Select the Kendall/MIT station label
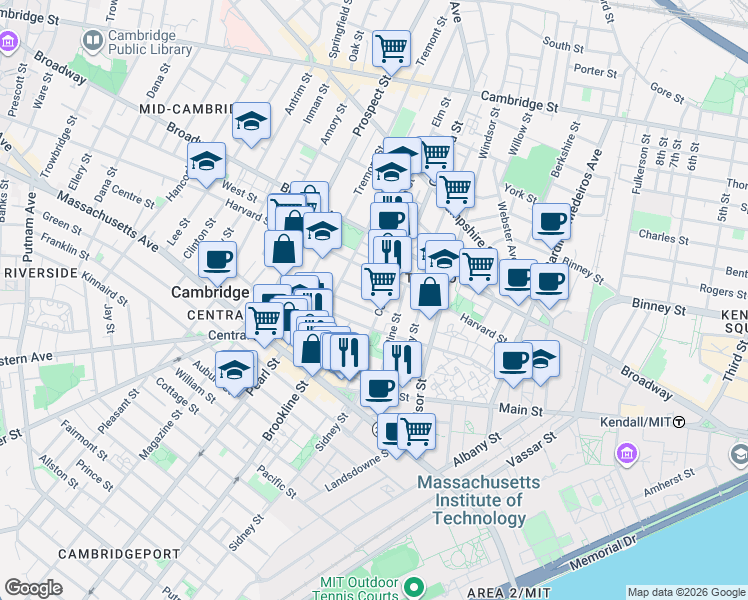The image size is (748, 600). 635,422
